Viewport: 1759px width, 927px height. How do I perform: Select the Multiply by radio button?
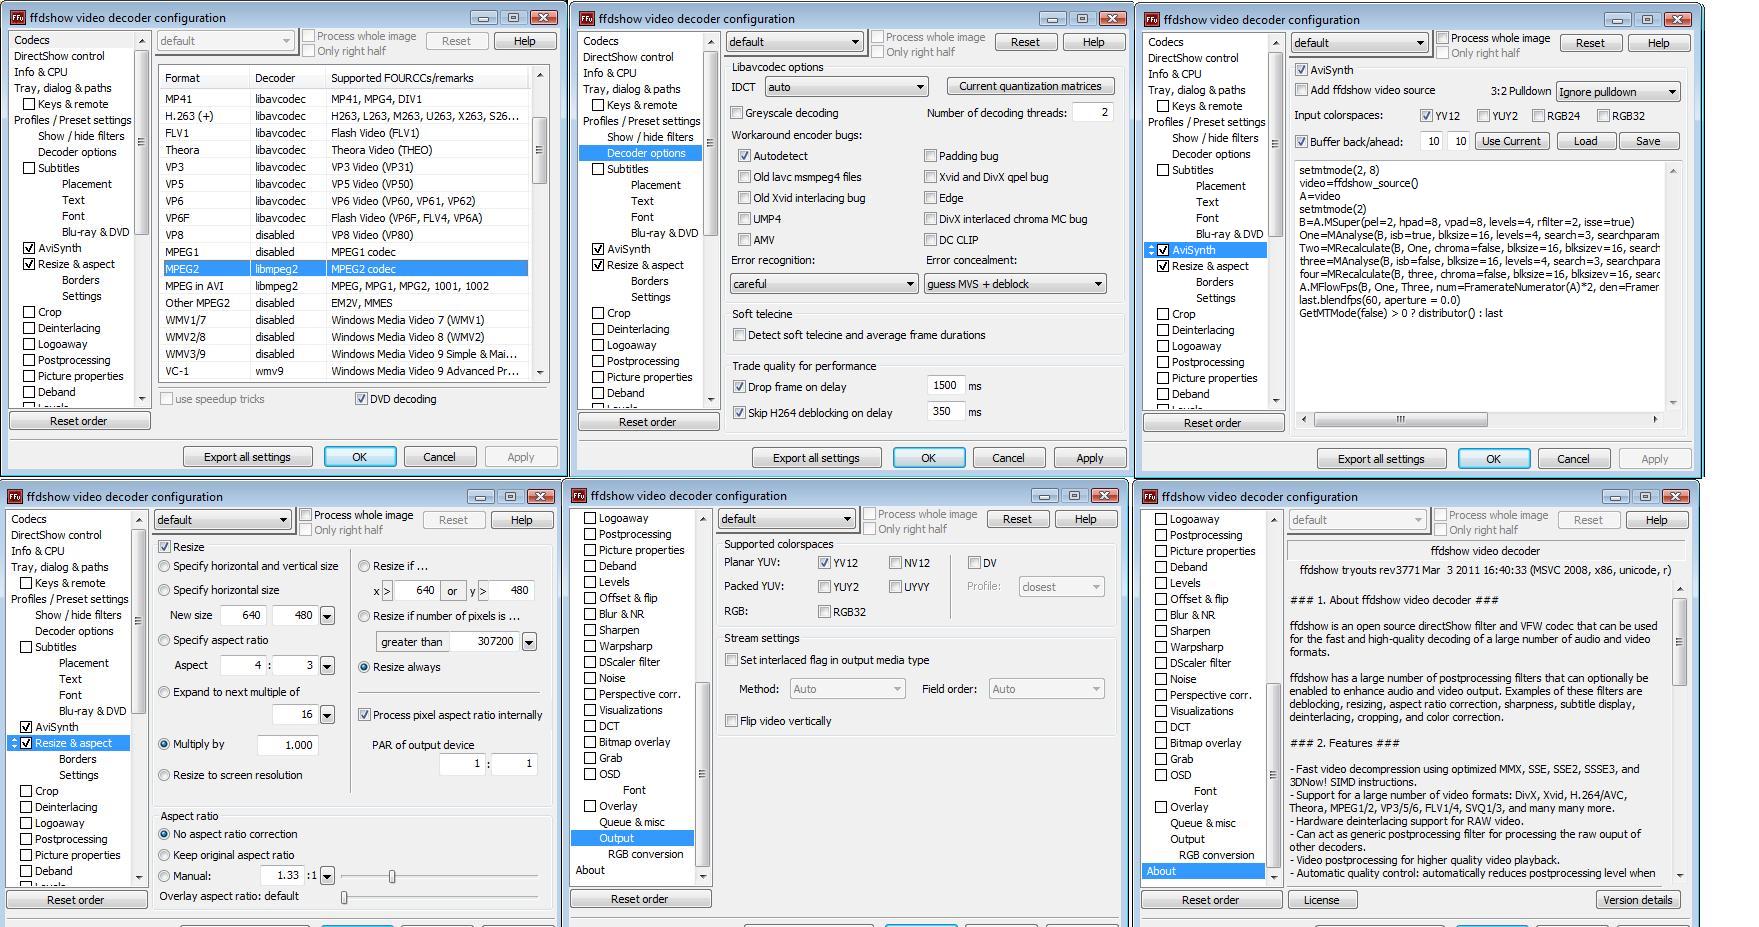click(x=165, y=744)
